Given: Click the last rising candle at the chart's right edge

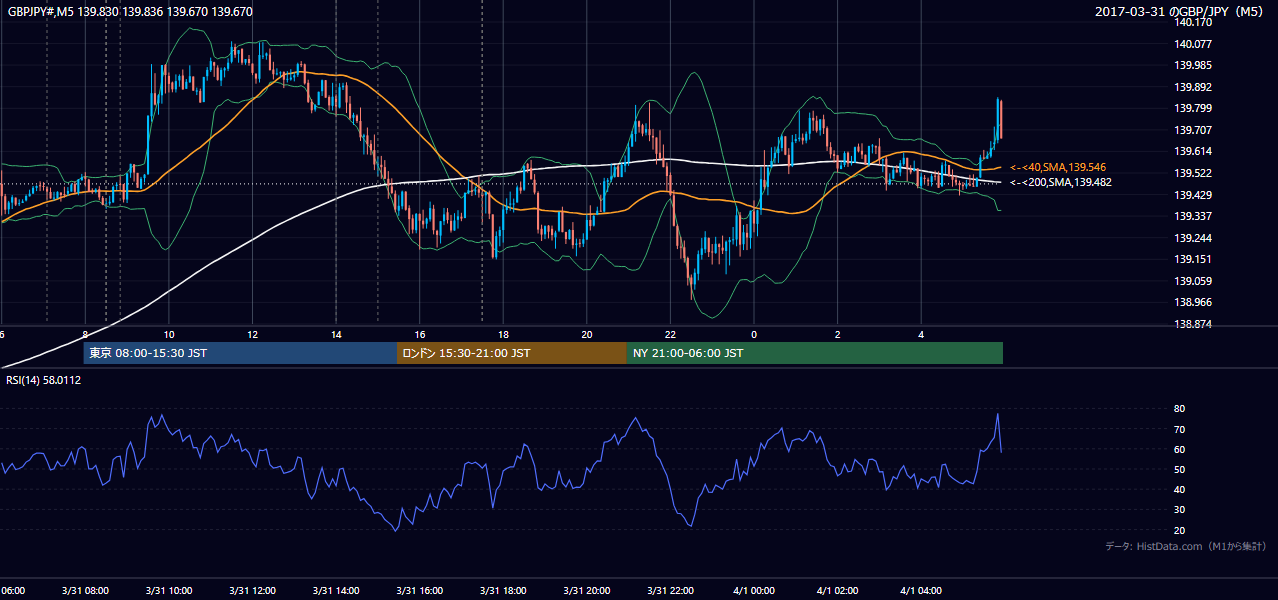Looking at the screenshot, I should click(x=997, y=118).
